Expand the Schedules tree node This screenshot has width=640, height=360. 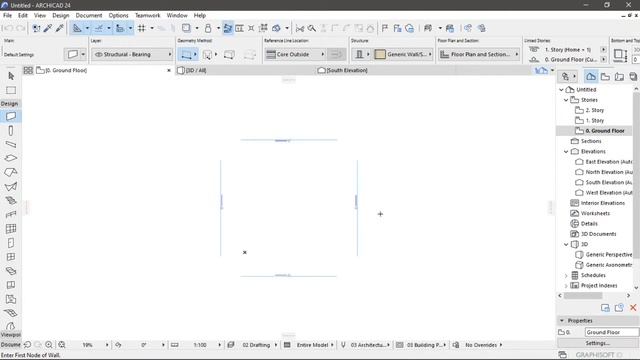click(566, 276)
